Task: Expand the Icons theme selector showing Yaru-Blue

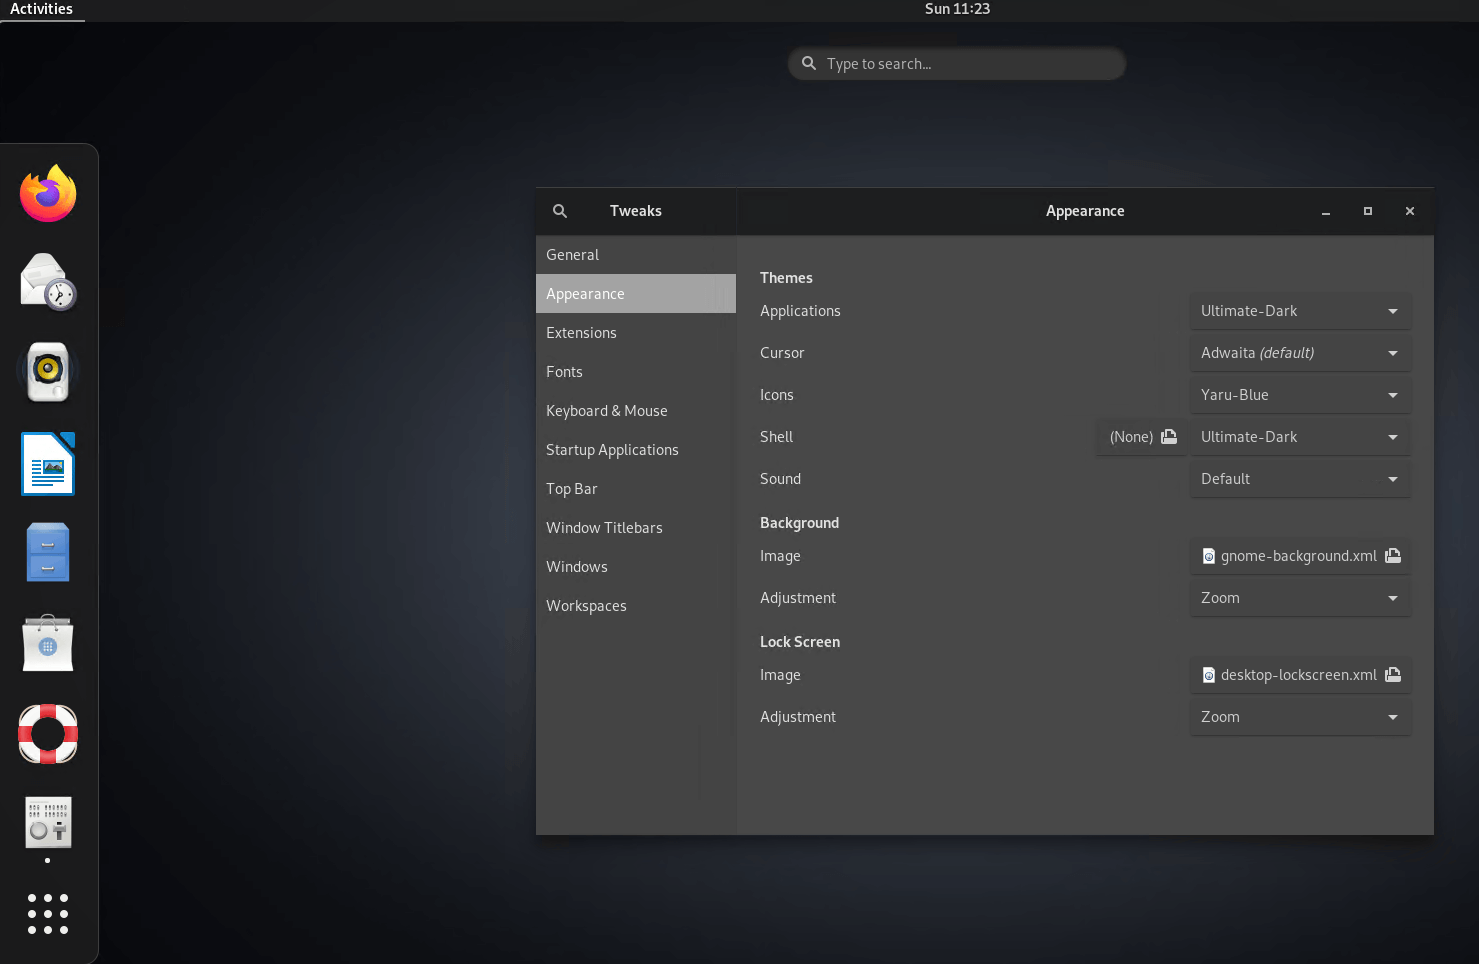Action: pos(1300,394)
